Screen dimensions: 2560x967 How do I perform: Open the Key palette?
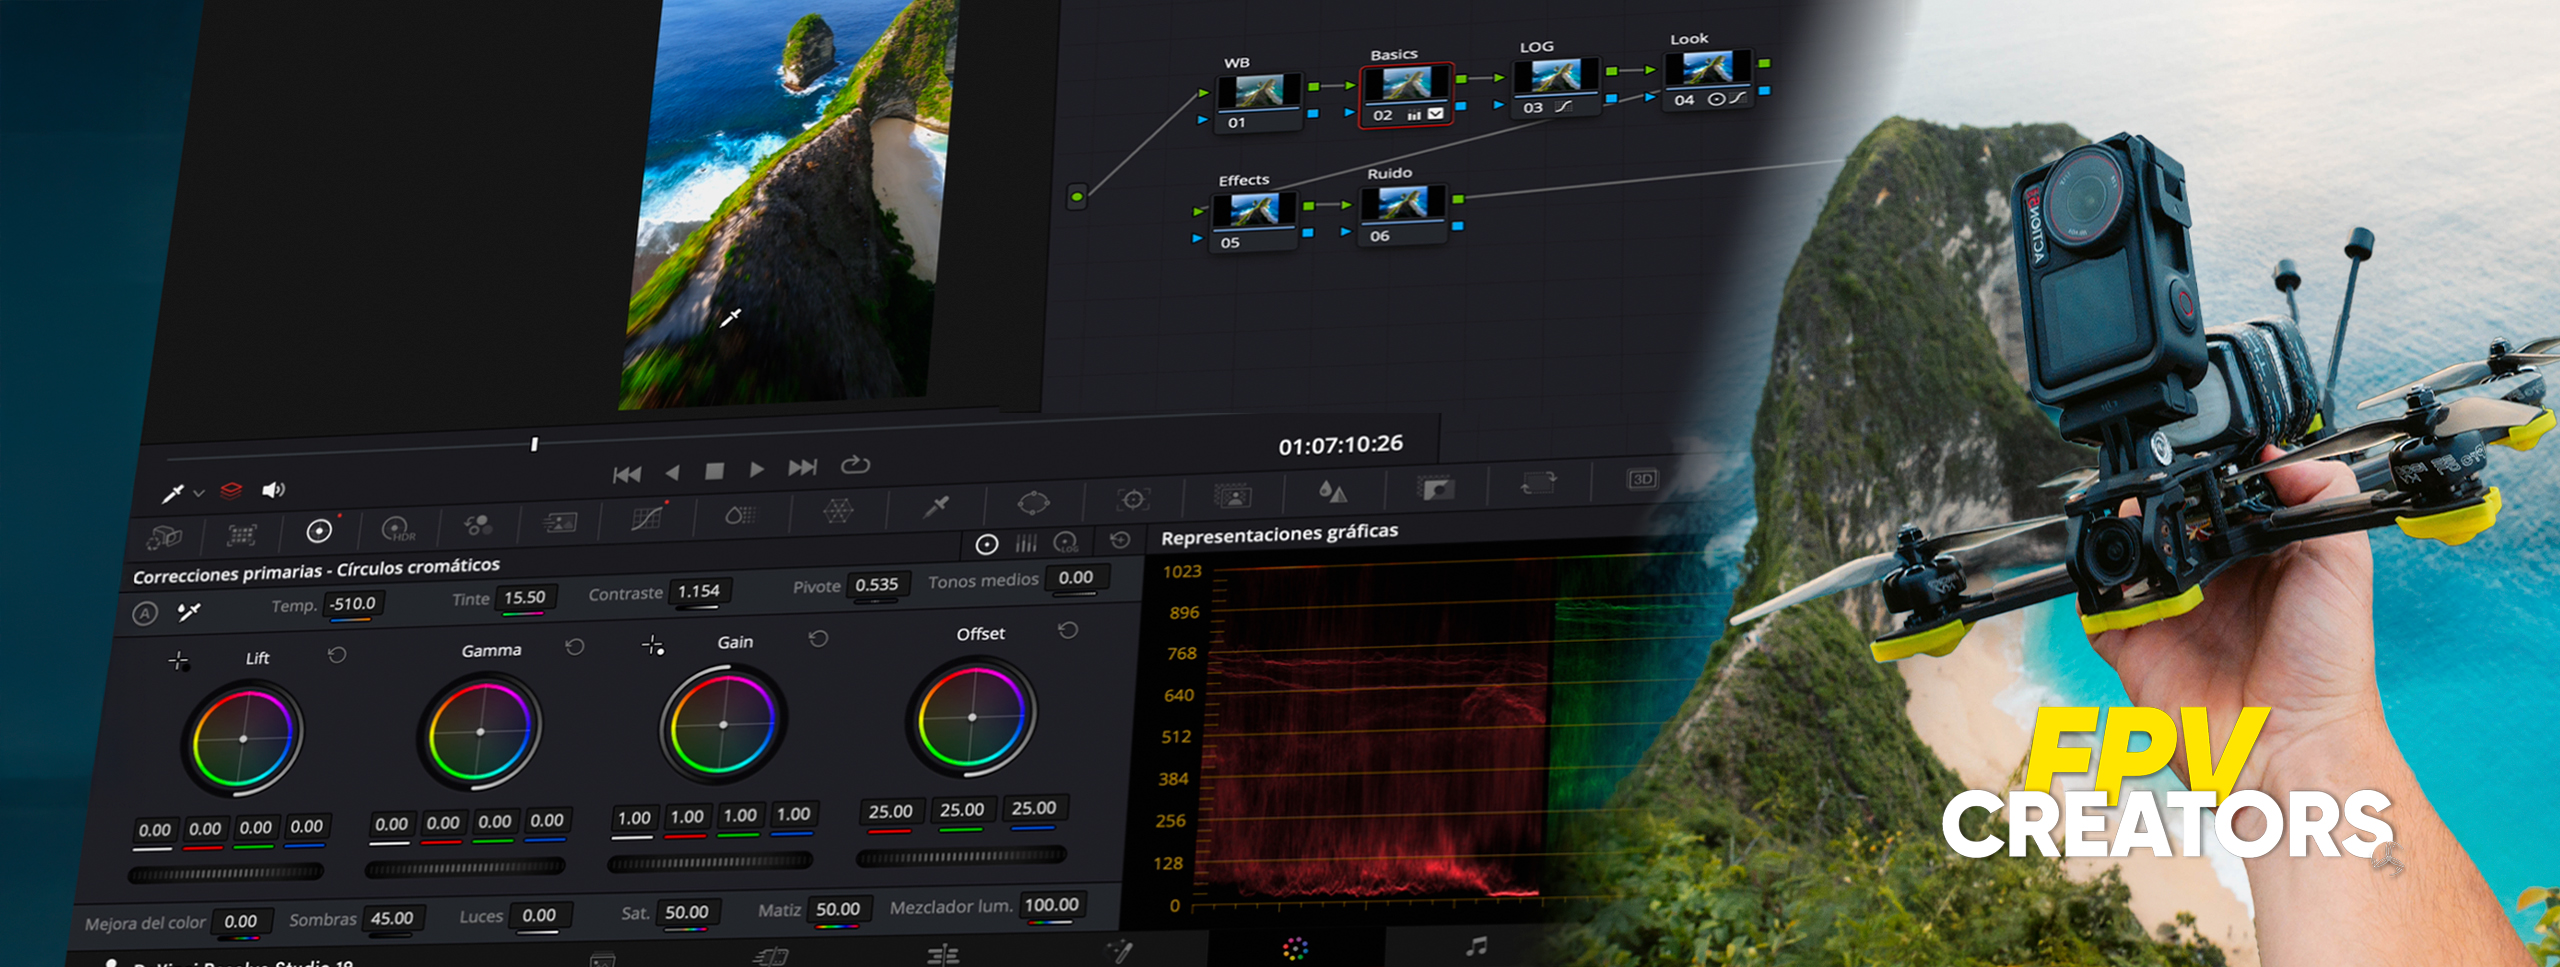coord(1436,487)
